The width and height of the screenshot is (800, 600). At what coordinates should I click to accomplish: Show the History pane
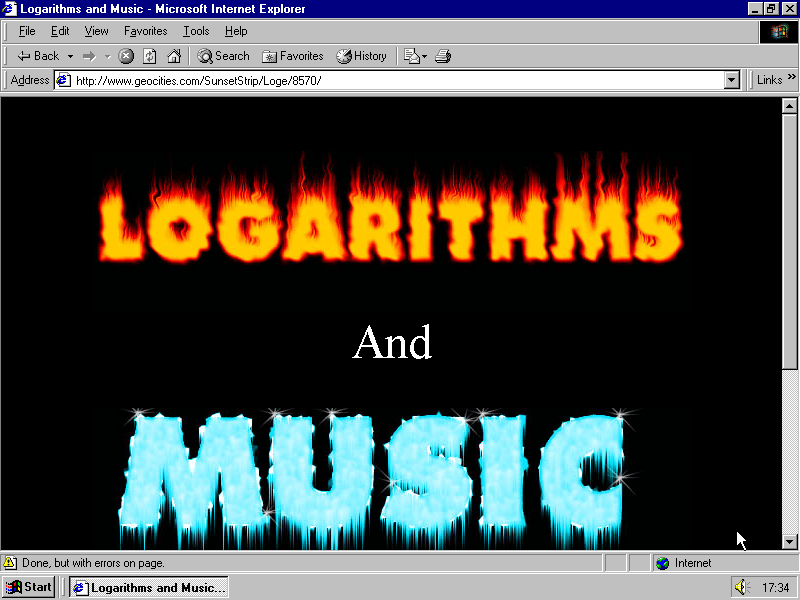362,56
